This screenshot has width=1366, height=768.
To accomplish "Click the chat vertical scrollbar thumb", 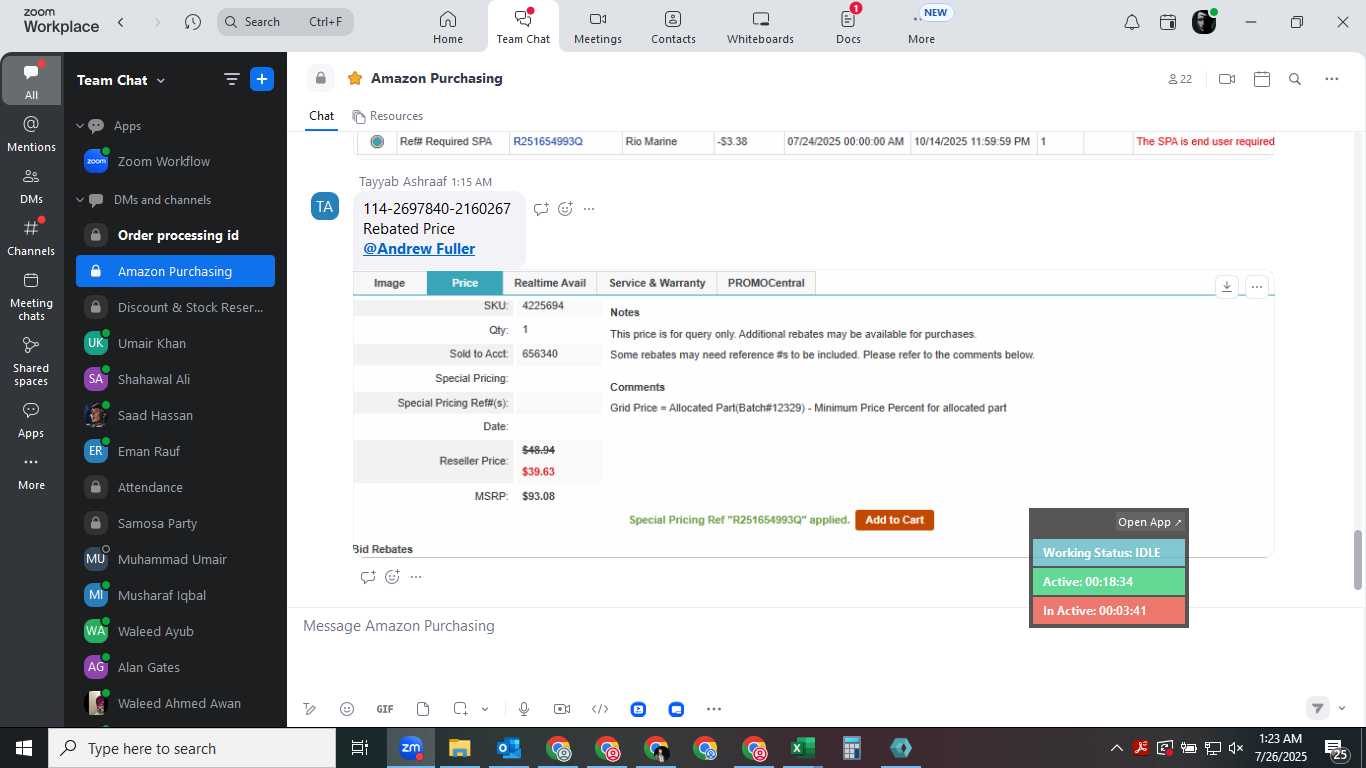I will 1357,560.
